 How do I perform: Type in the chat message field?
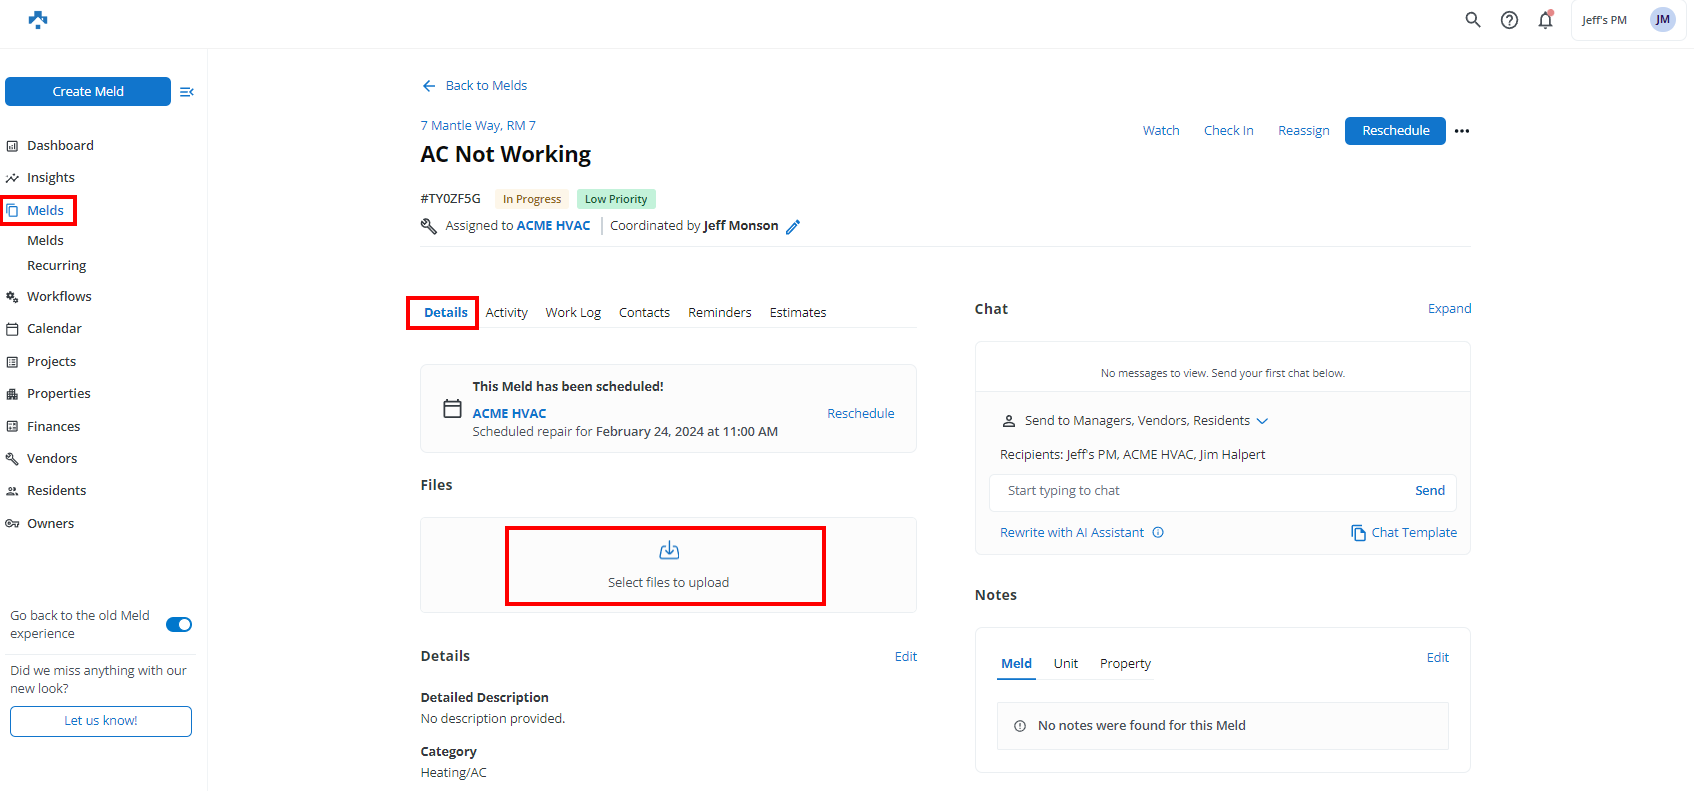pyautogui.click(x=1200, y=491)
